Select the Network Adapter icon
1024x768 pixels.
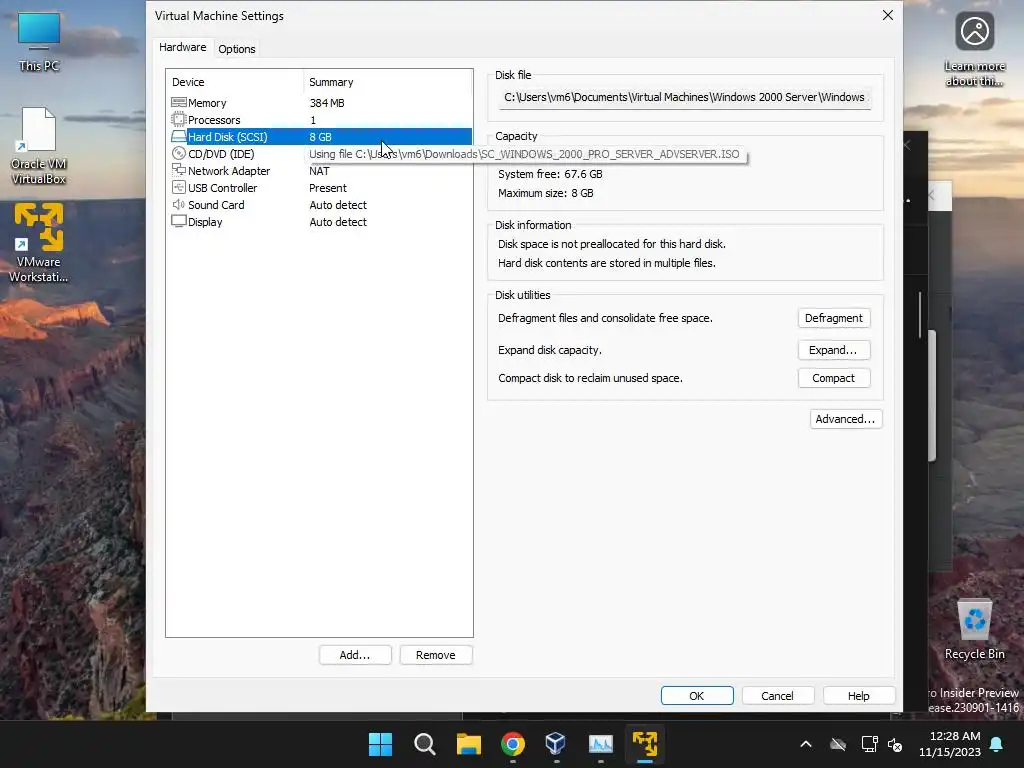point(178,170)
